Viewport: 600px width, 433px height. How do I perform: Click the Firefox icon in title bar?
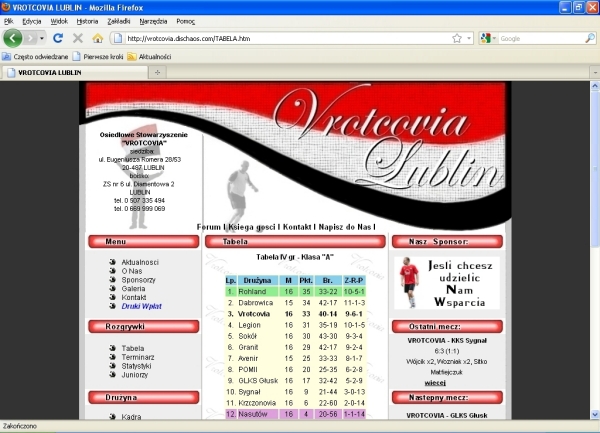[x=6, y=7]
